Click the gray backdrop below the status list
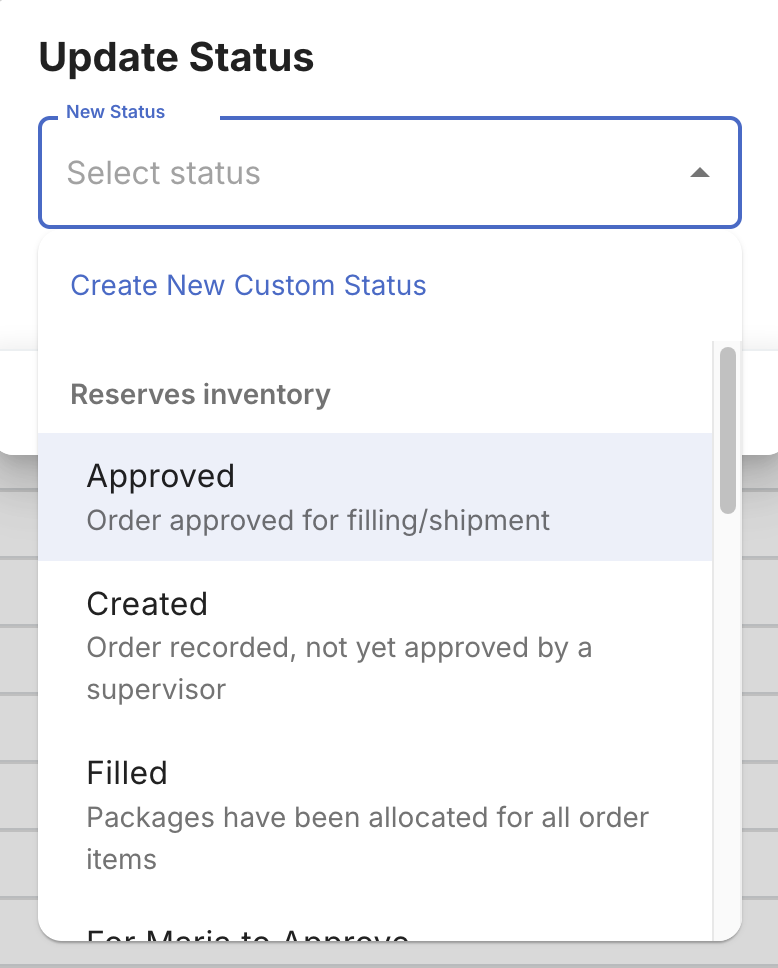Screen dimensions: 778x968 tap(389, 954)
